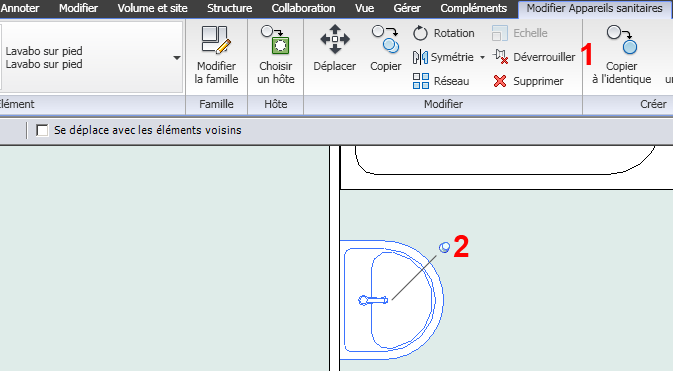This screenshot has width=673, height=371.
Task: Select the Choisir un hôte tool
Action: pos(276,54)
